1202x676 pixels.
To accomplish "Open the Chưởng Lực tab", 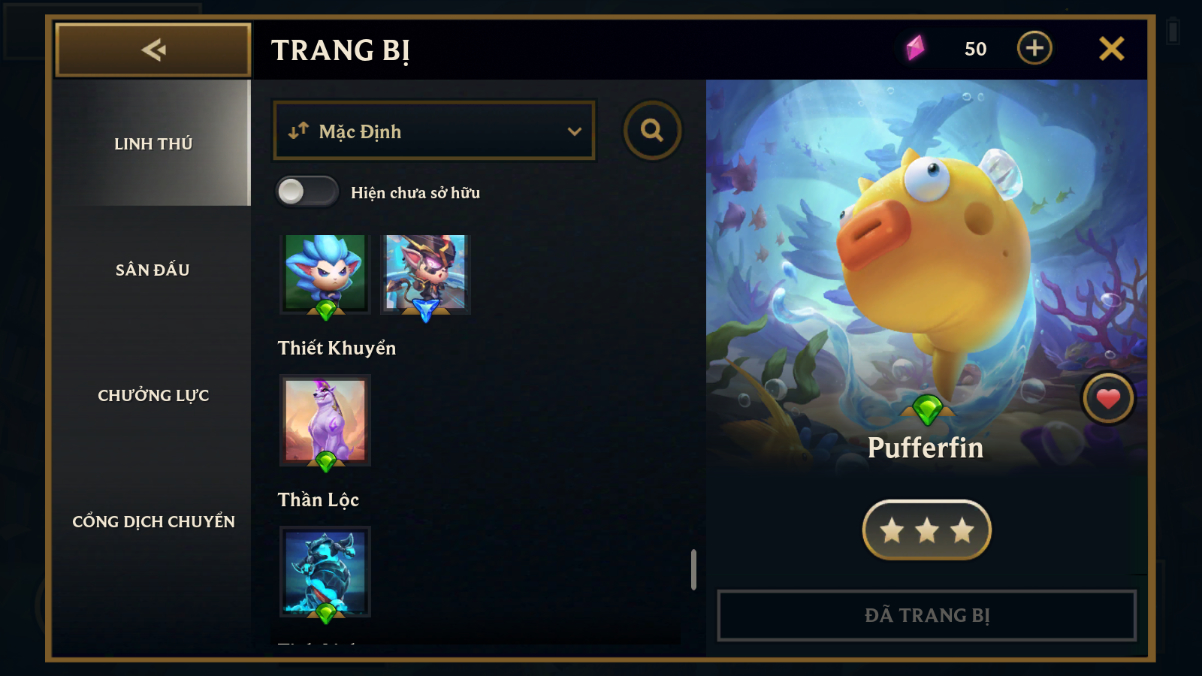I will point(153,395).
